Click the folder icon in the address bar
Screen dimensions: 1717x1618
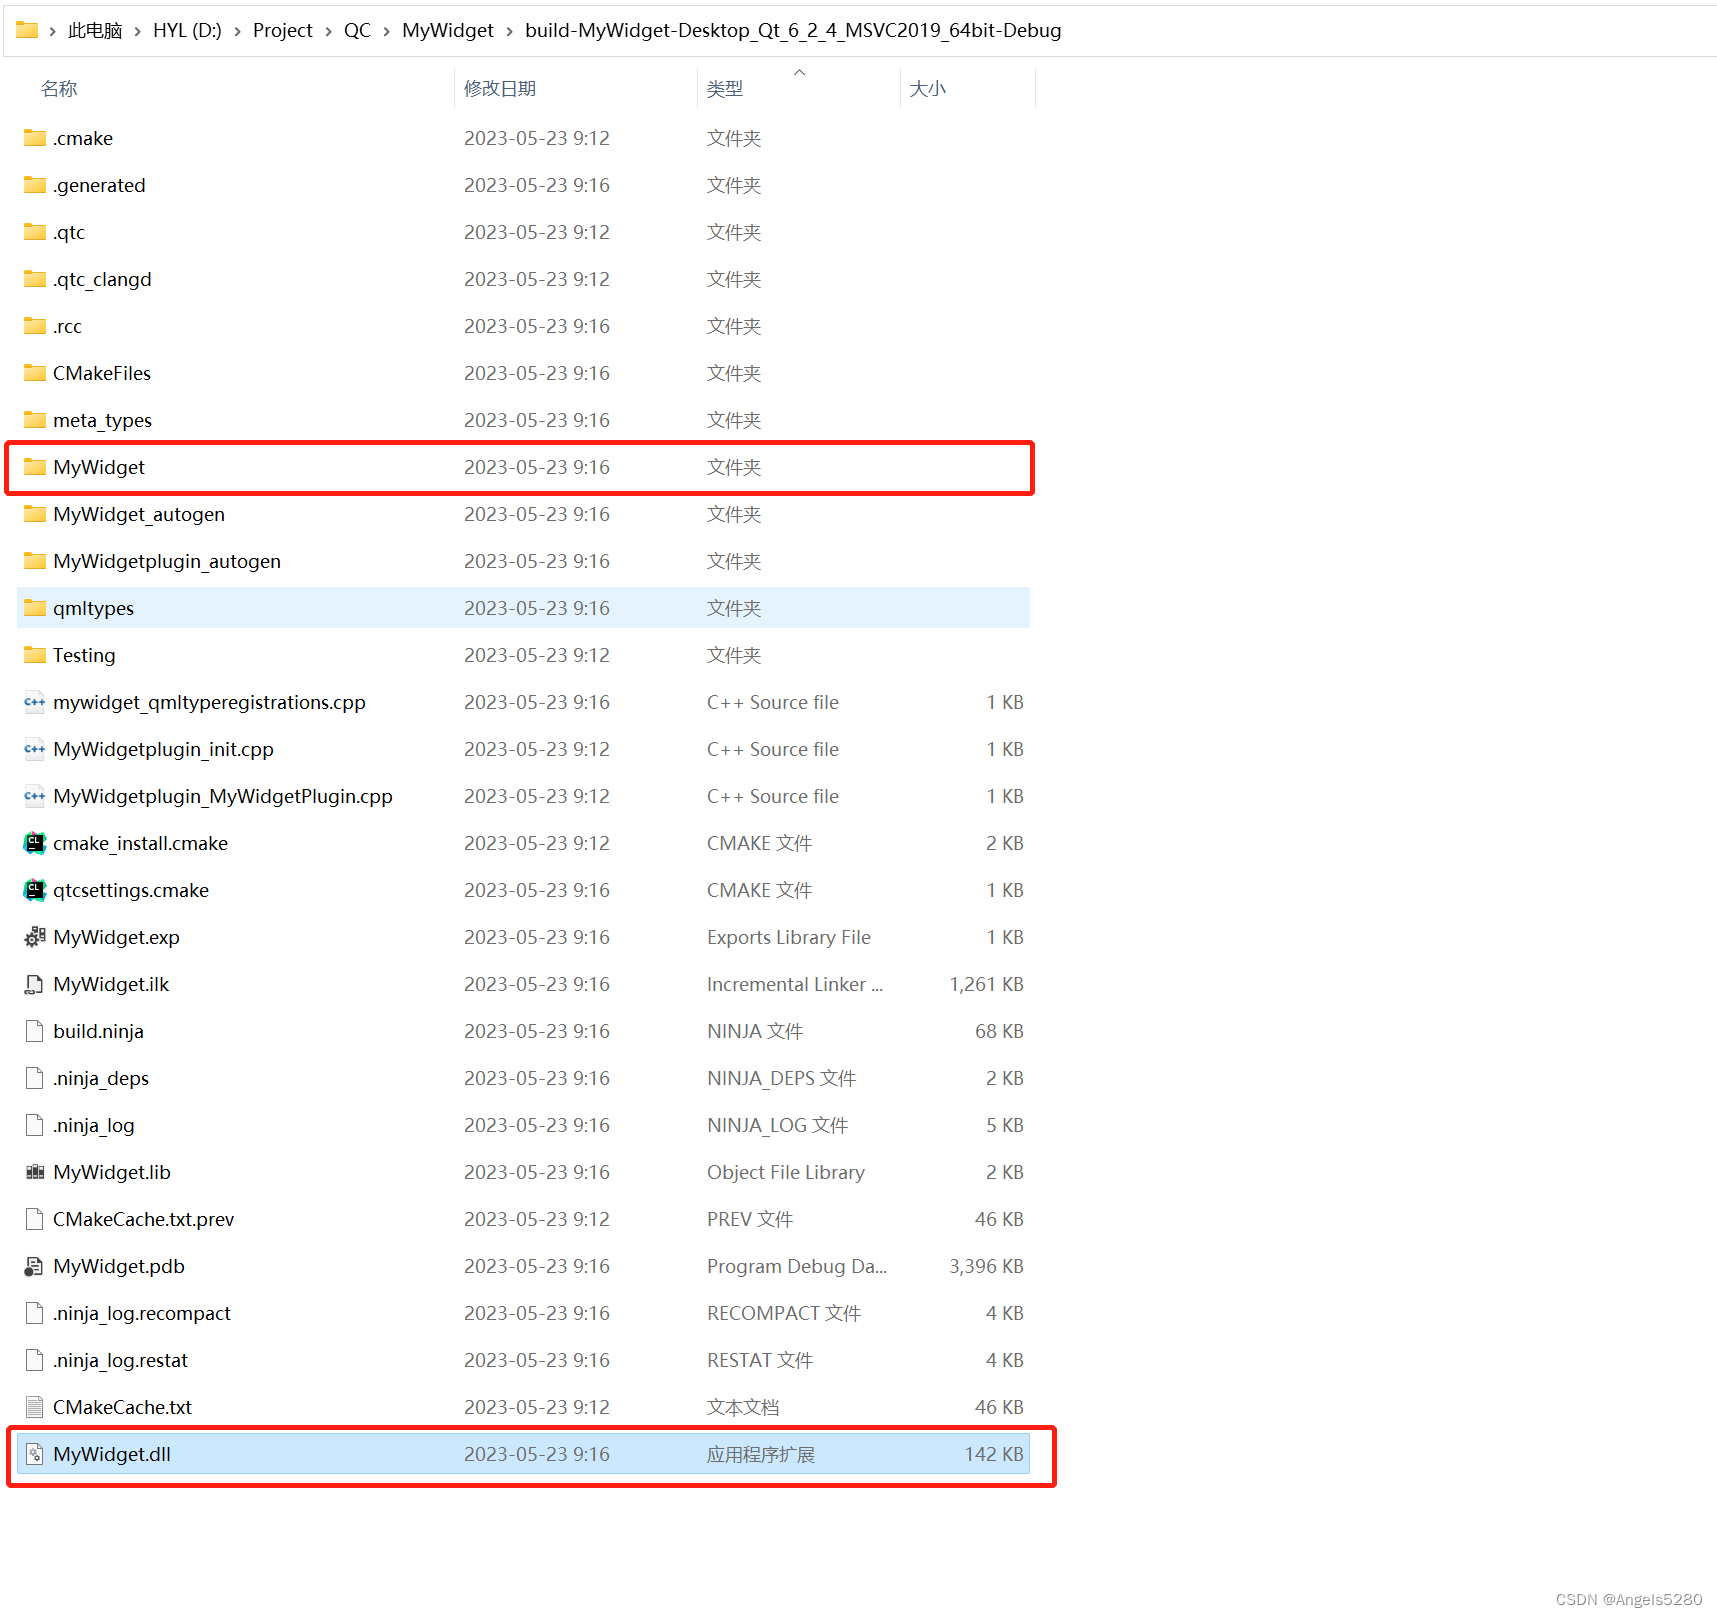[x=25, y=30]
